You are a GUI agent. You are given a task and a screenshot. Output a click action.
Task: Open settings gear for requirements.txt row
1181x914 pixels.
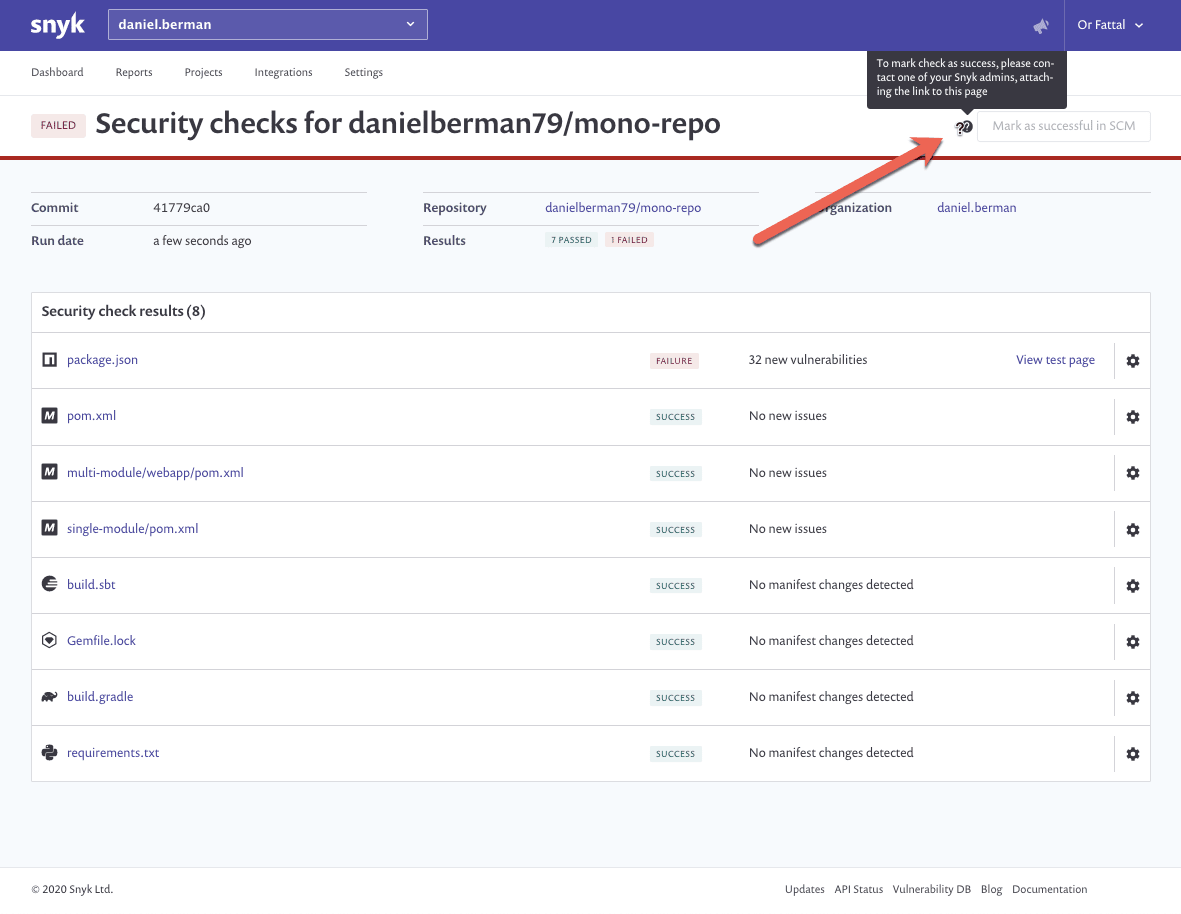[1132, 754]
